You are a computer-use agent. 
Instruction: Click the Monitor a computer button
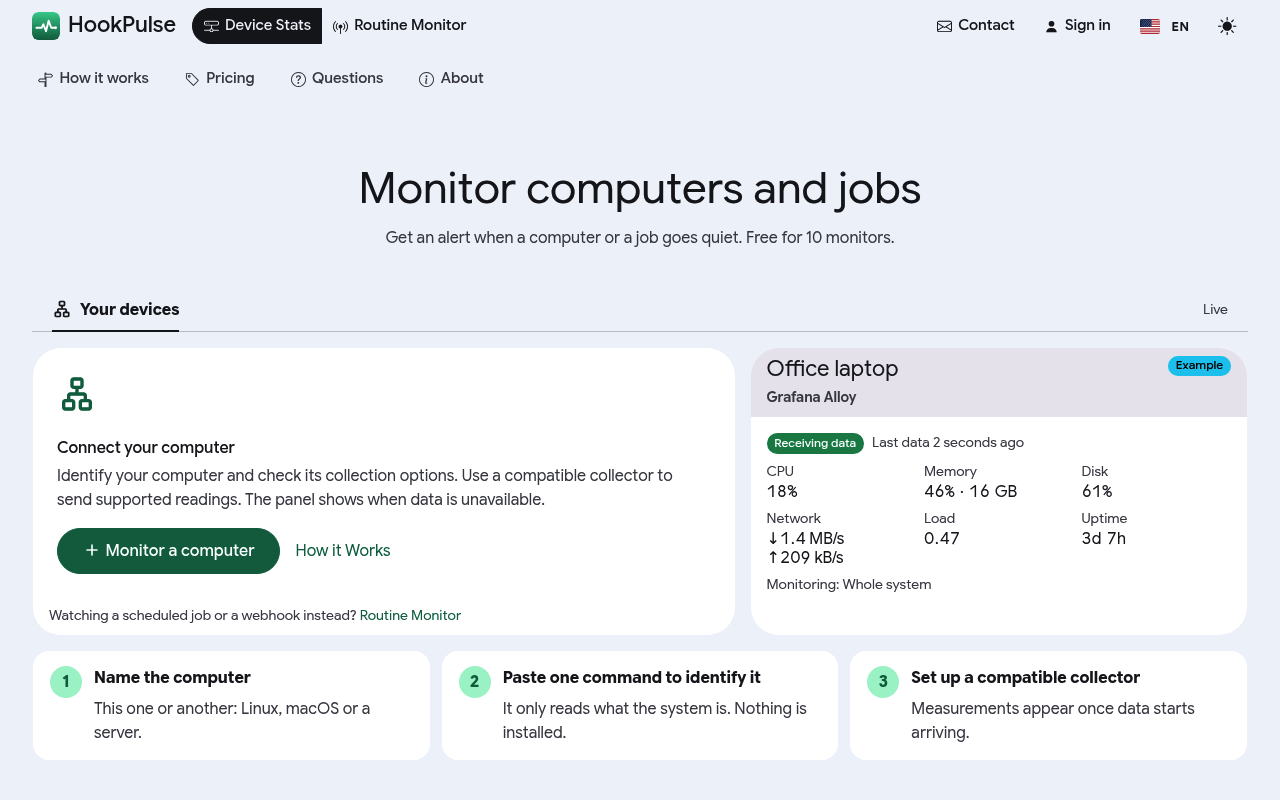[x=168, y=551]
